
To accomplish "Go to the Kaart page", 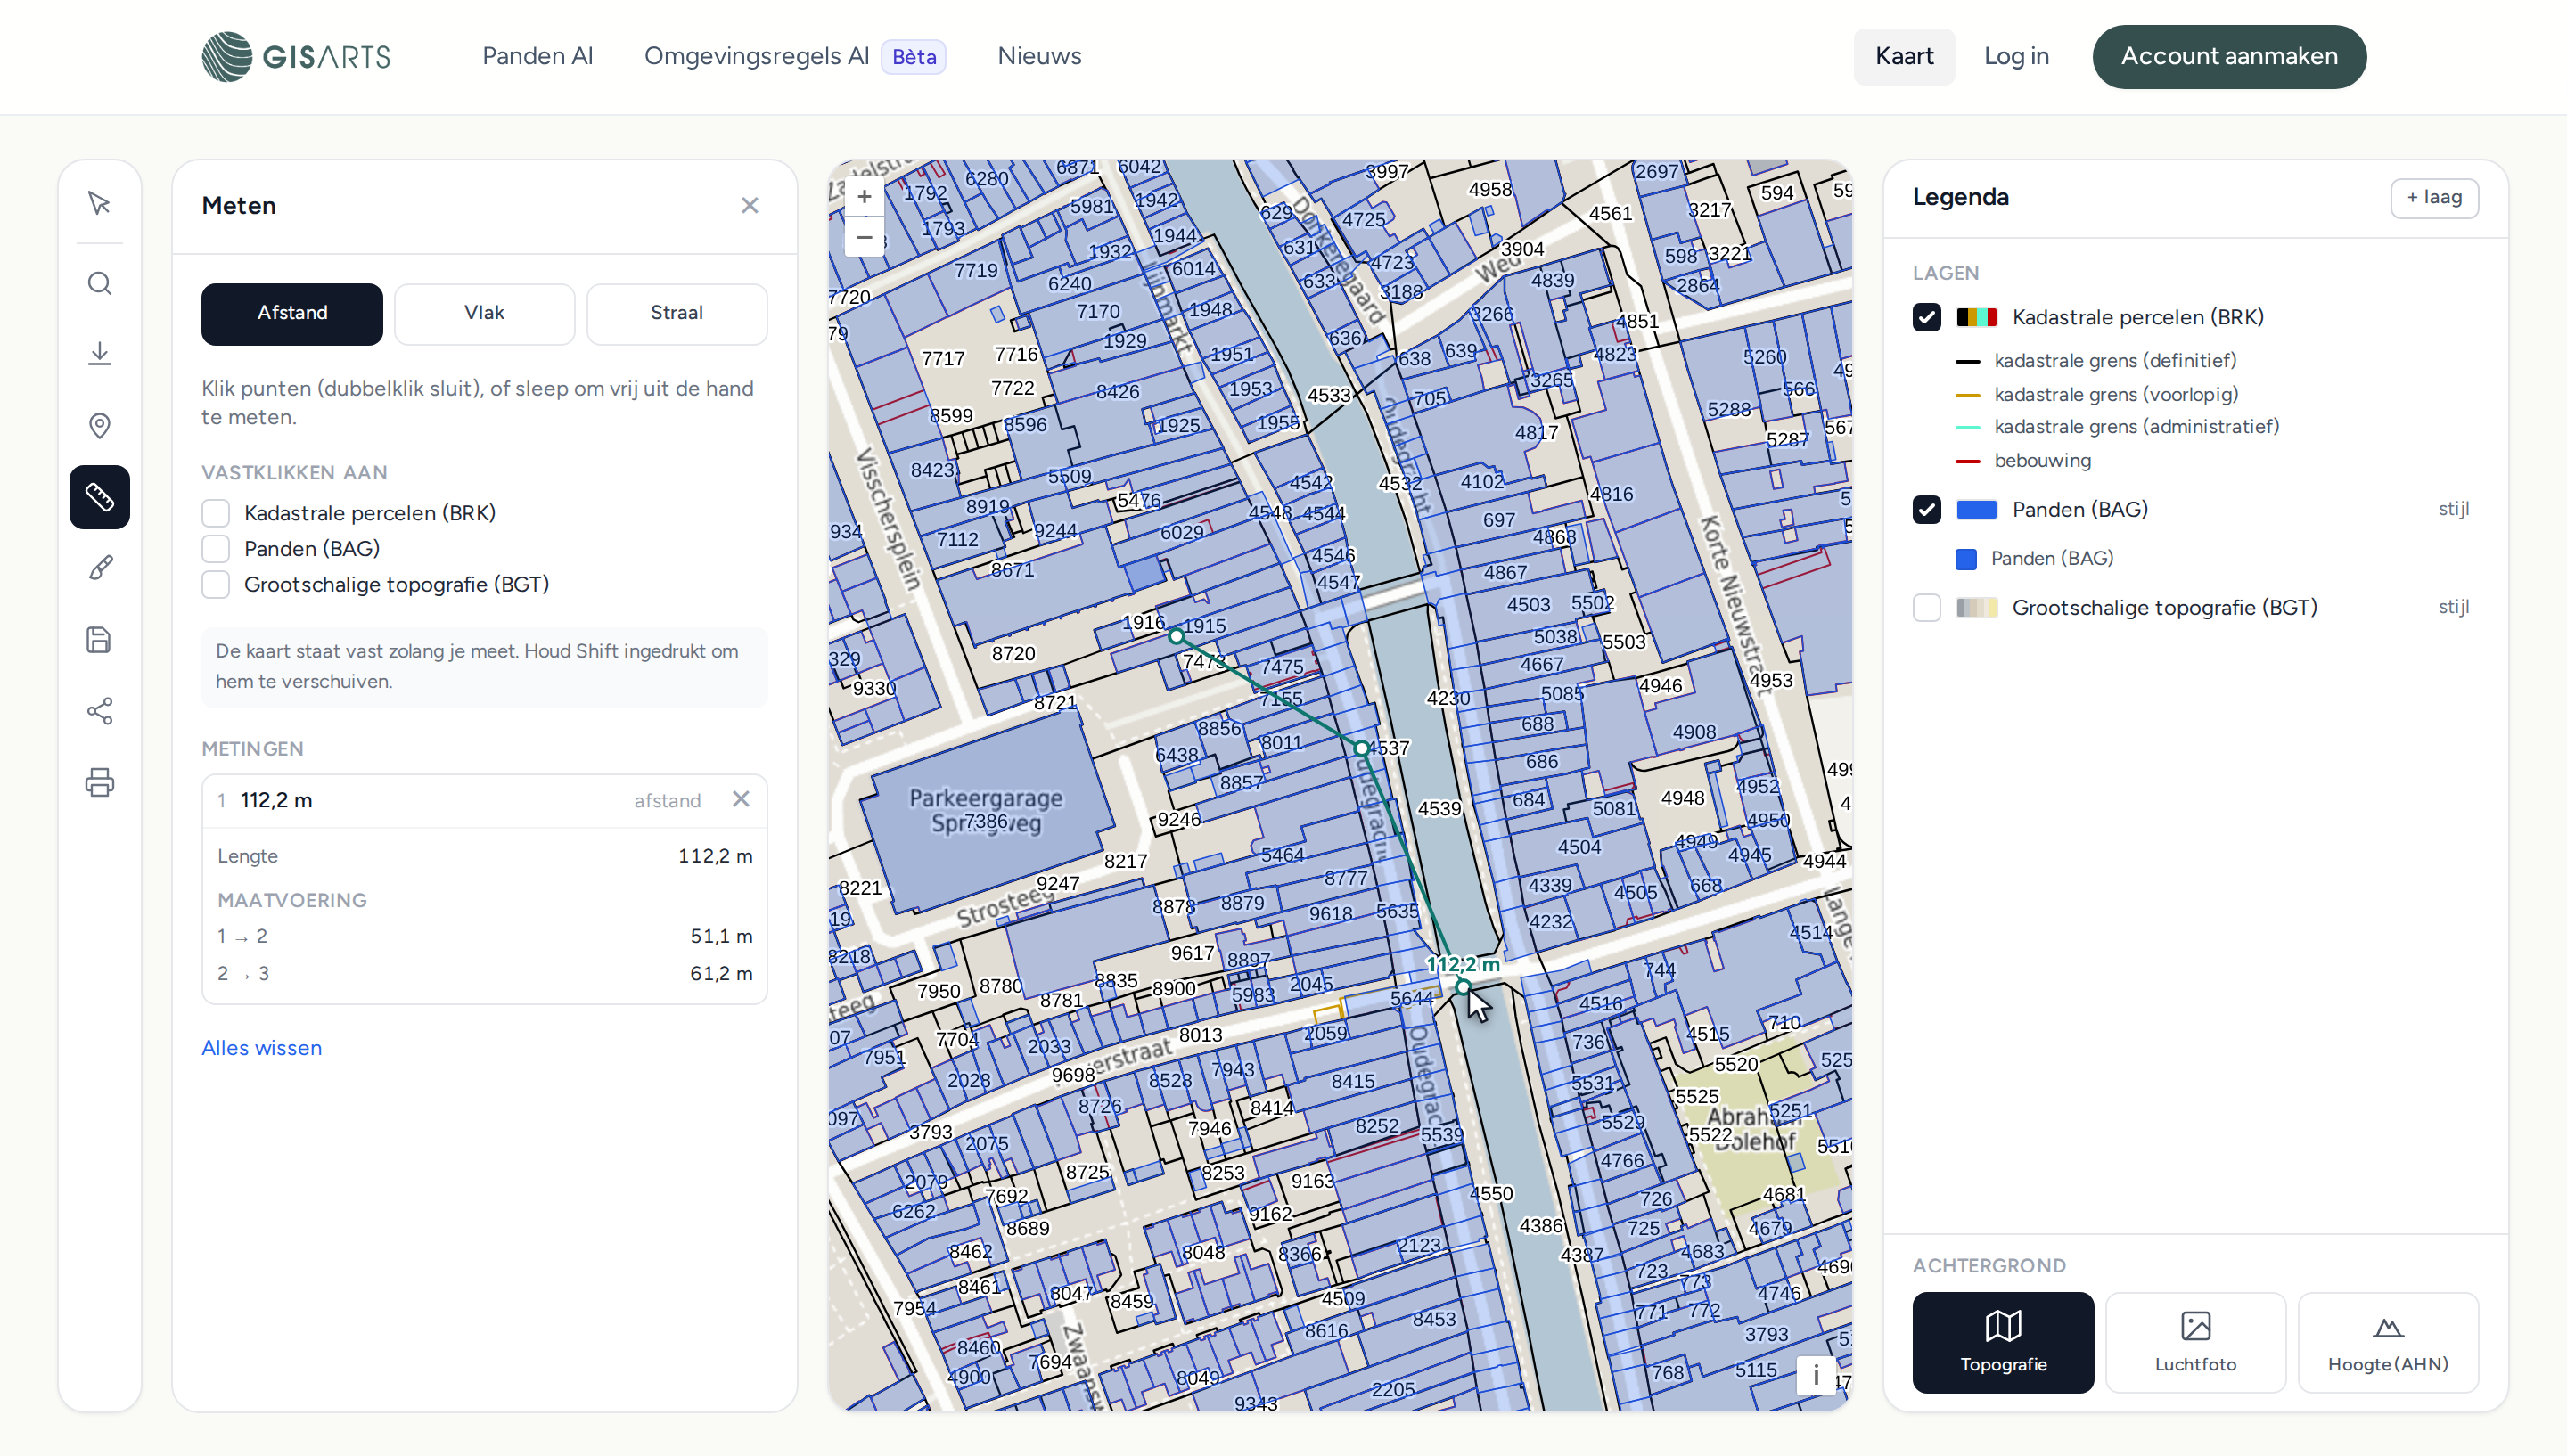I will point(1904,56).
